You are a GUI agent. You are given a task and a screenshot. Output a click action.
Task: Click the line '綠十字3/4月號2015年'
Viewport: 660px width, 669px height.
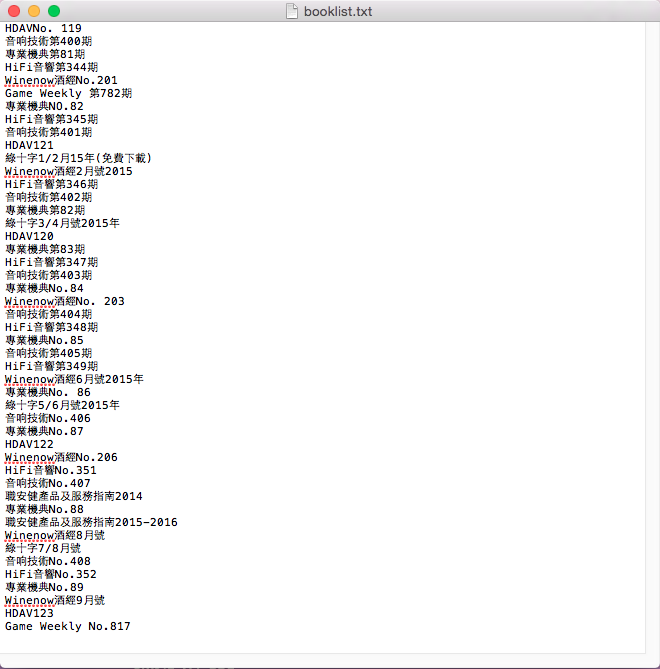pos(62,223)
